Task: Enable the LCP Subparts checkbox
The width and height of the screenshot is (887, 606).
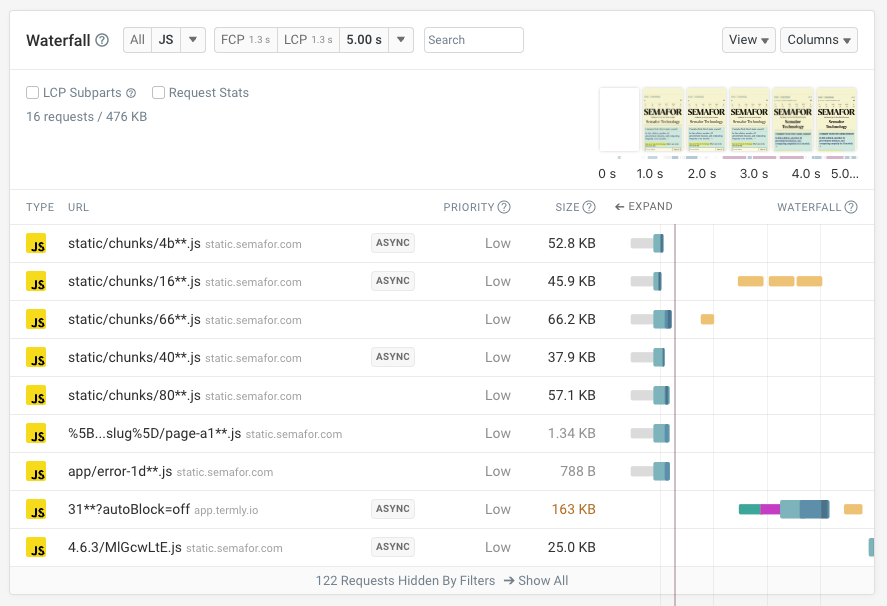Action: pyautogui.click(x=31, y=92)
